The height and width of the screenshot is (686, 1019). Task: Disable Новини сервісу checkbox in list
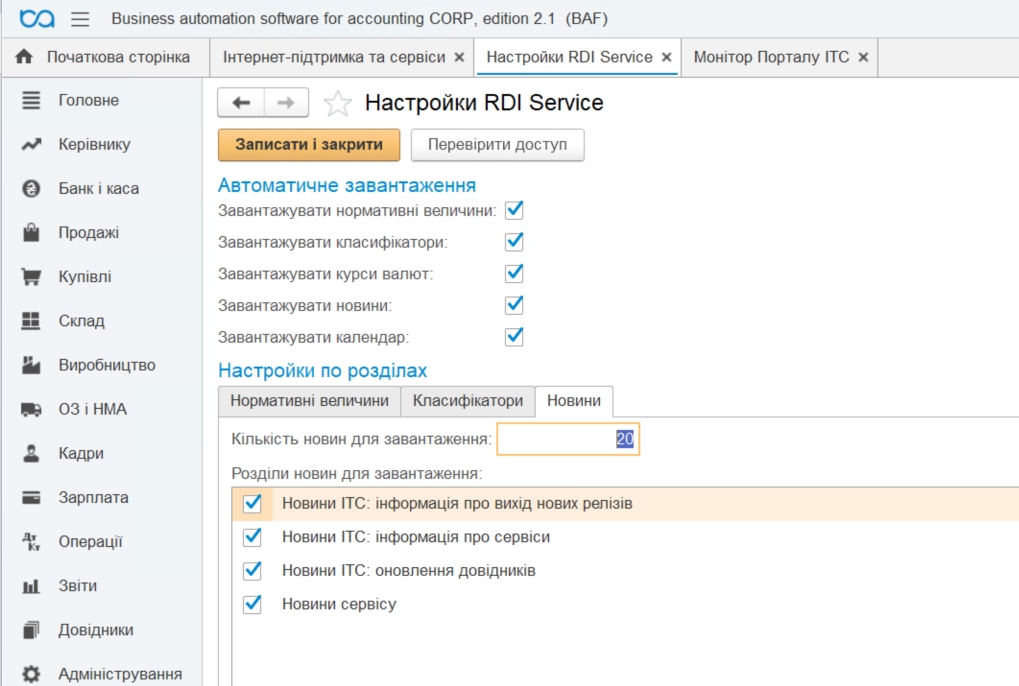[x=252, y=604]
